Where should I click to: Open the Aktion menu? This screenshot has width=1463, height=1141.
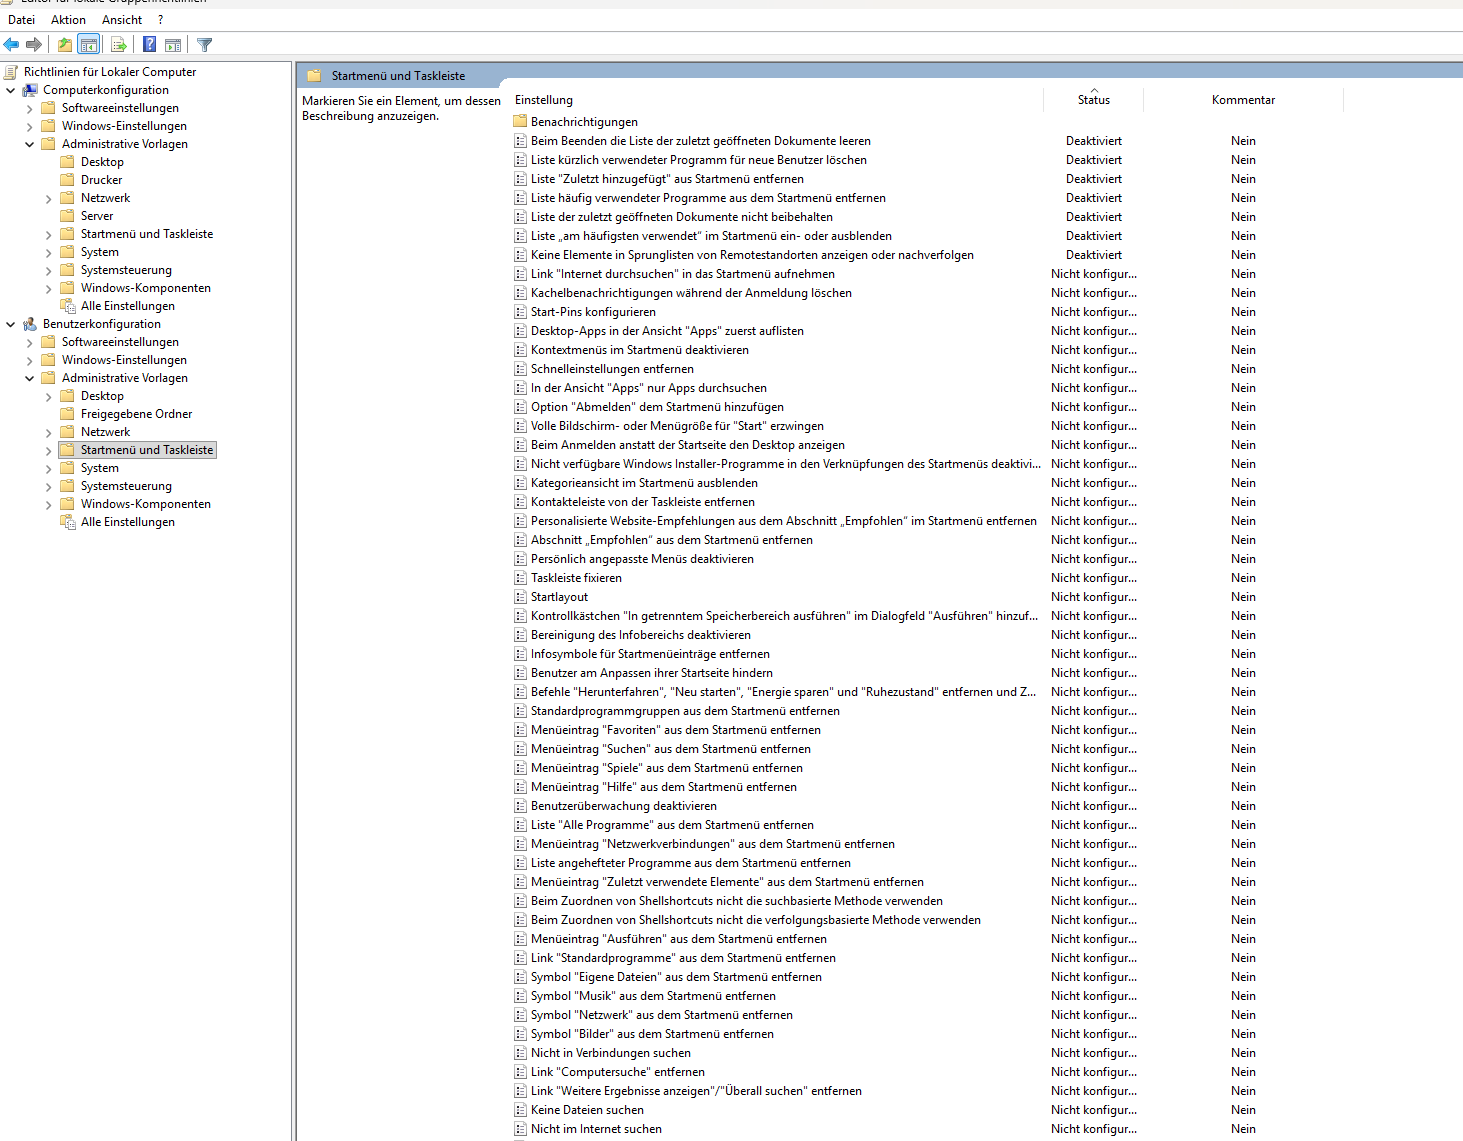68,20
